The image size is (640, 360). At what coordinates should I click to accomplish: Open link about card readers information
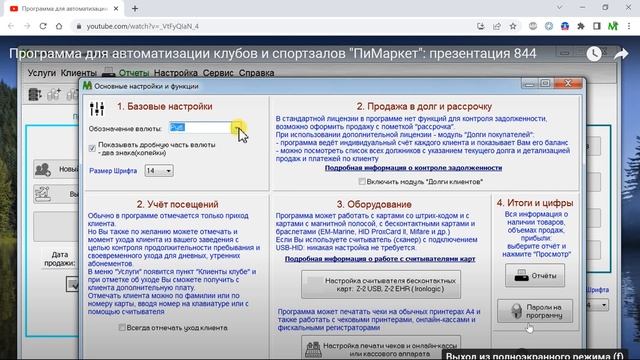[x=380, y=259]
